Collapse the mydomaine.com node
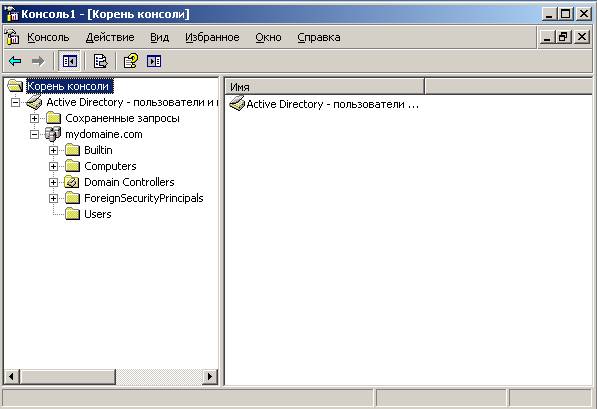The width and height of the screenshot is (597, 409). tap(34, 134)
